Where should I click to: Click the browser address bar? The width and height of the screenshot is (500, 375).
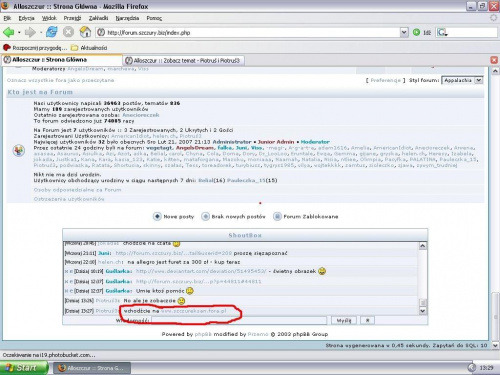[x=248, y=32]
